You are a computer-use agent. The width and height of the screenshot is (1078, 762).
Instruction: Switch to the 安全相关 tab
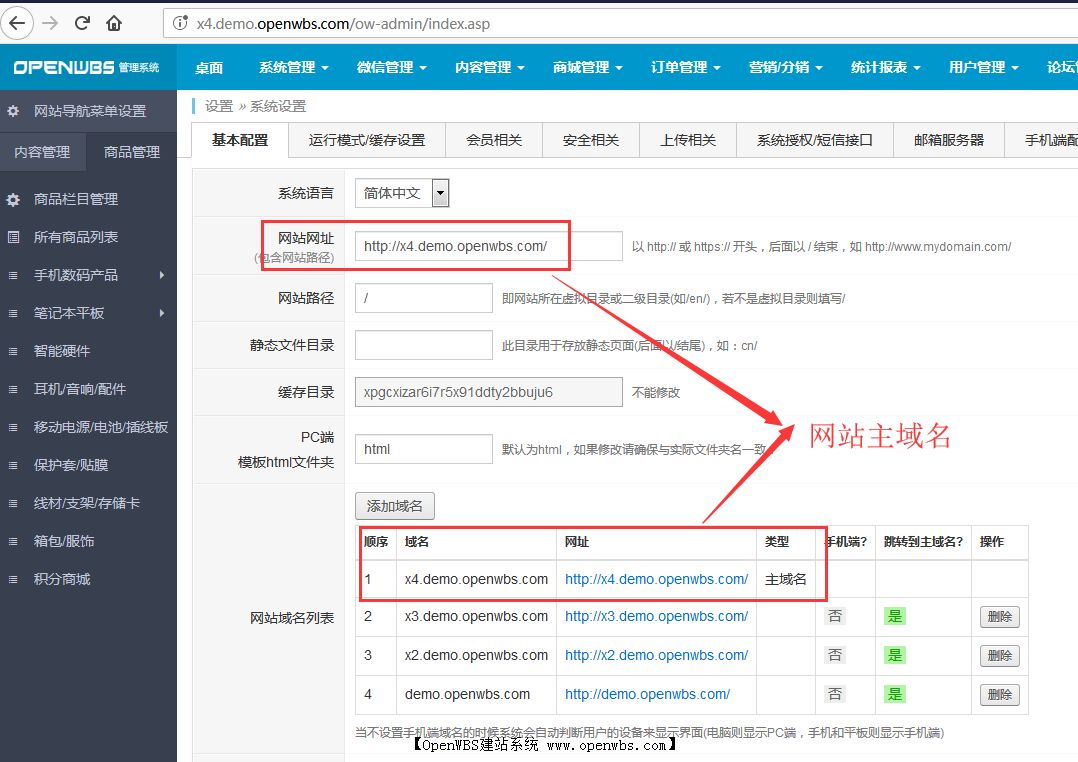590,140
